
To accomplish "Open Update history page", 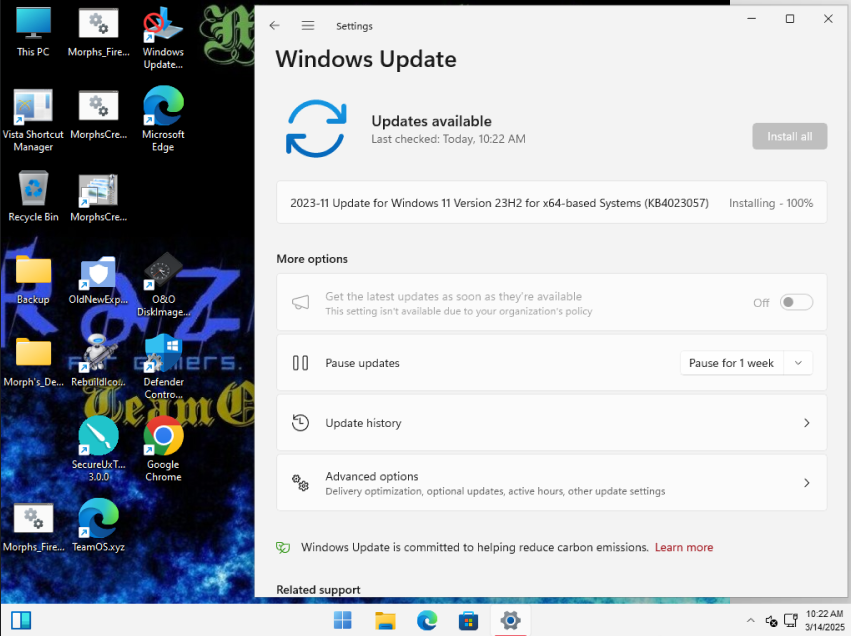I will (551, 423).
